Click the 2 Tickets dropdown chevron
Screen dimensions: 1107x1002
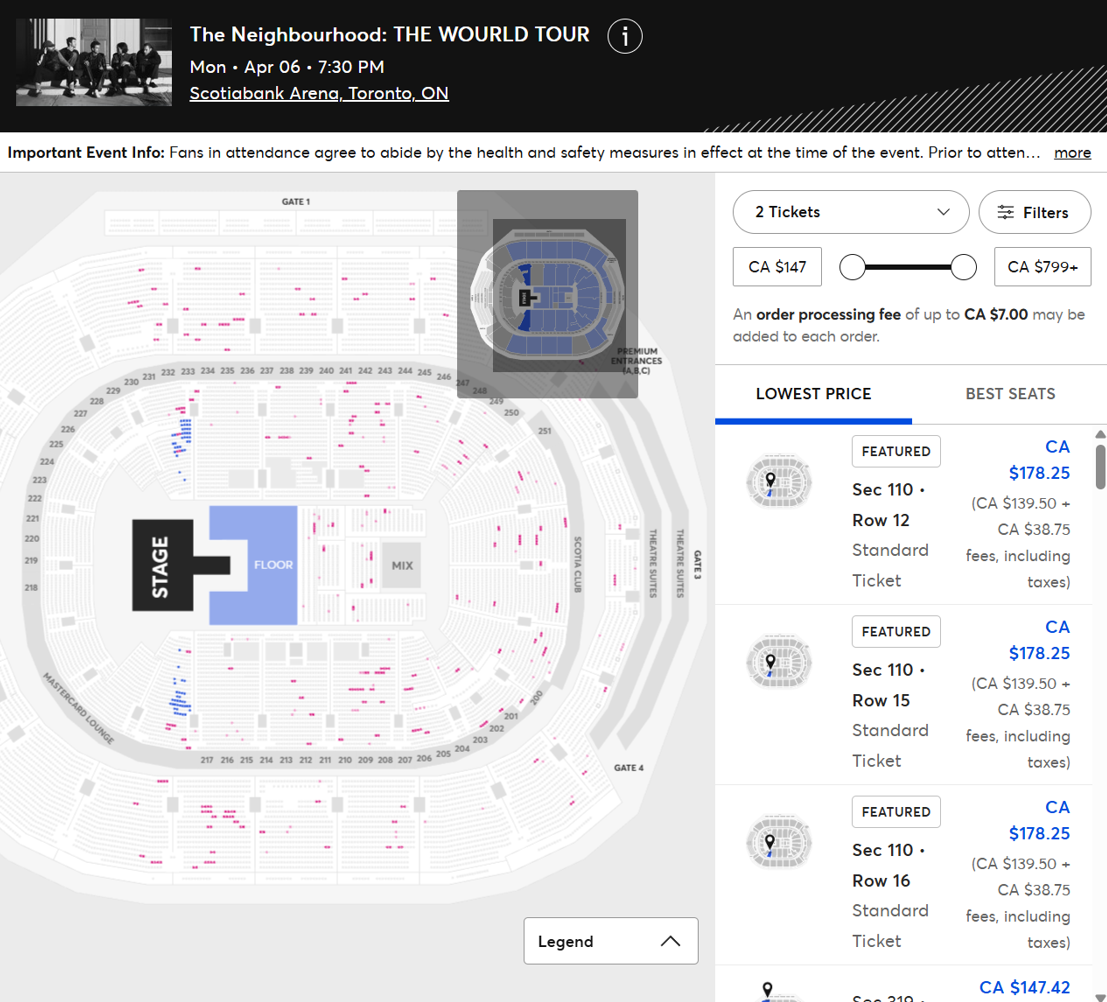coord(943,212)
